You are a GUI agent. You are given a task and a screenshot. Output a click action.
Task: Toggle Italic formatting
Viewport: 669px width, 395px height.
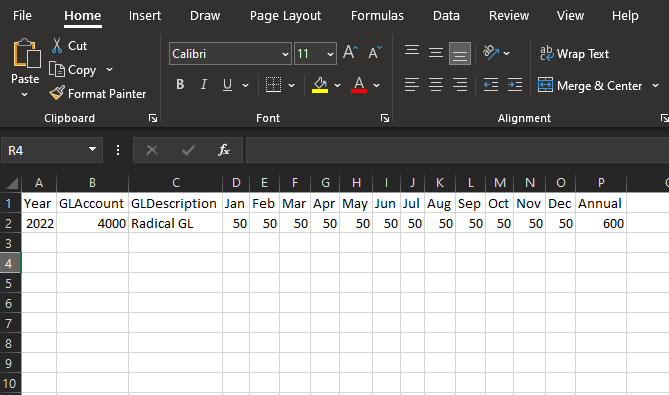204,85
